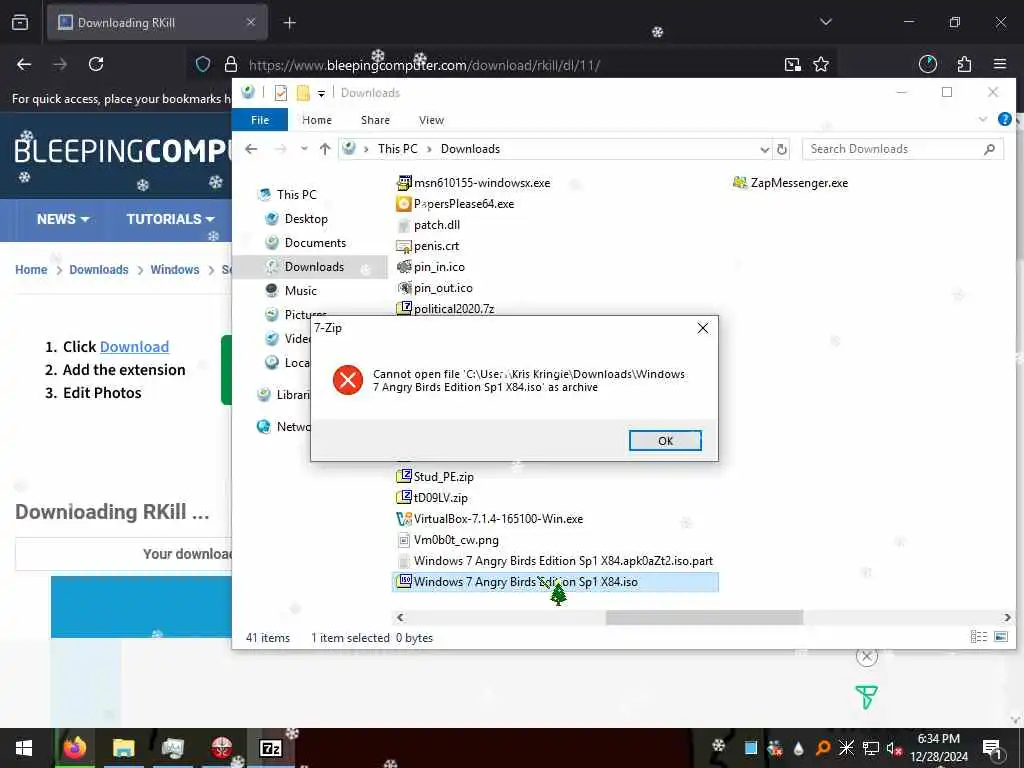Close the 7-Zip error dialog with X
Screen dimensions: 1024x768
[703, 328]
